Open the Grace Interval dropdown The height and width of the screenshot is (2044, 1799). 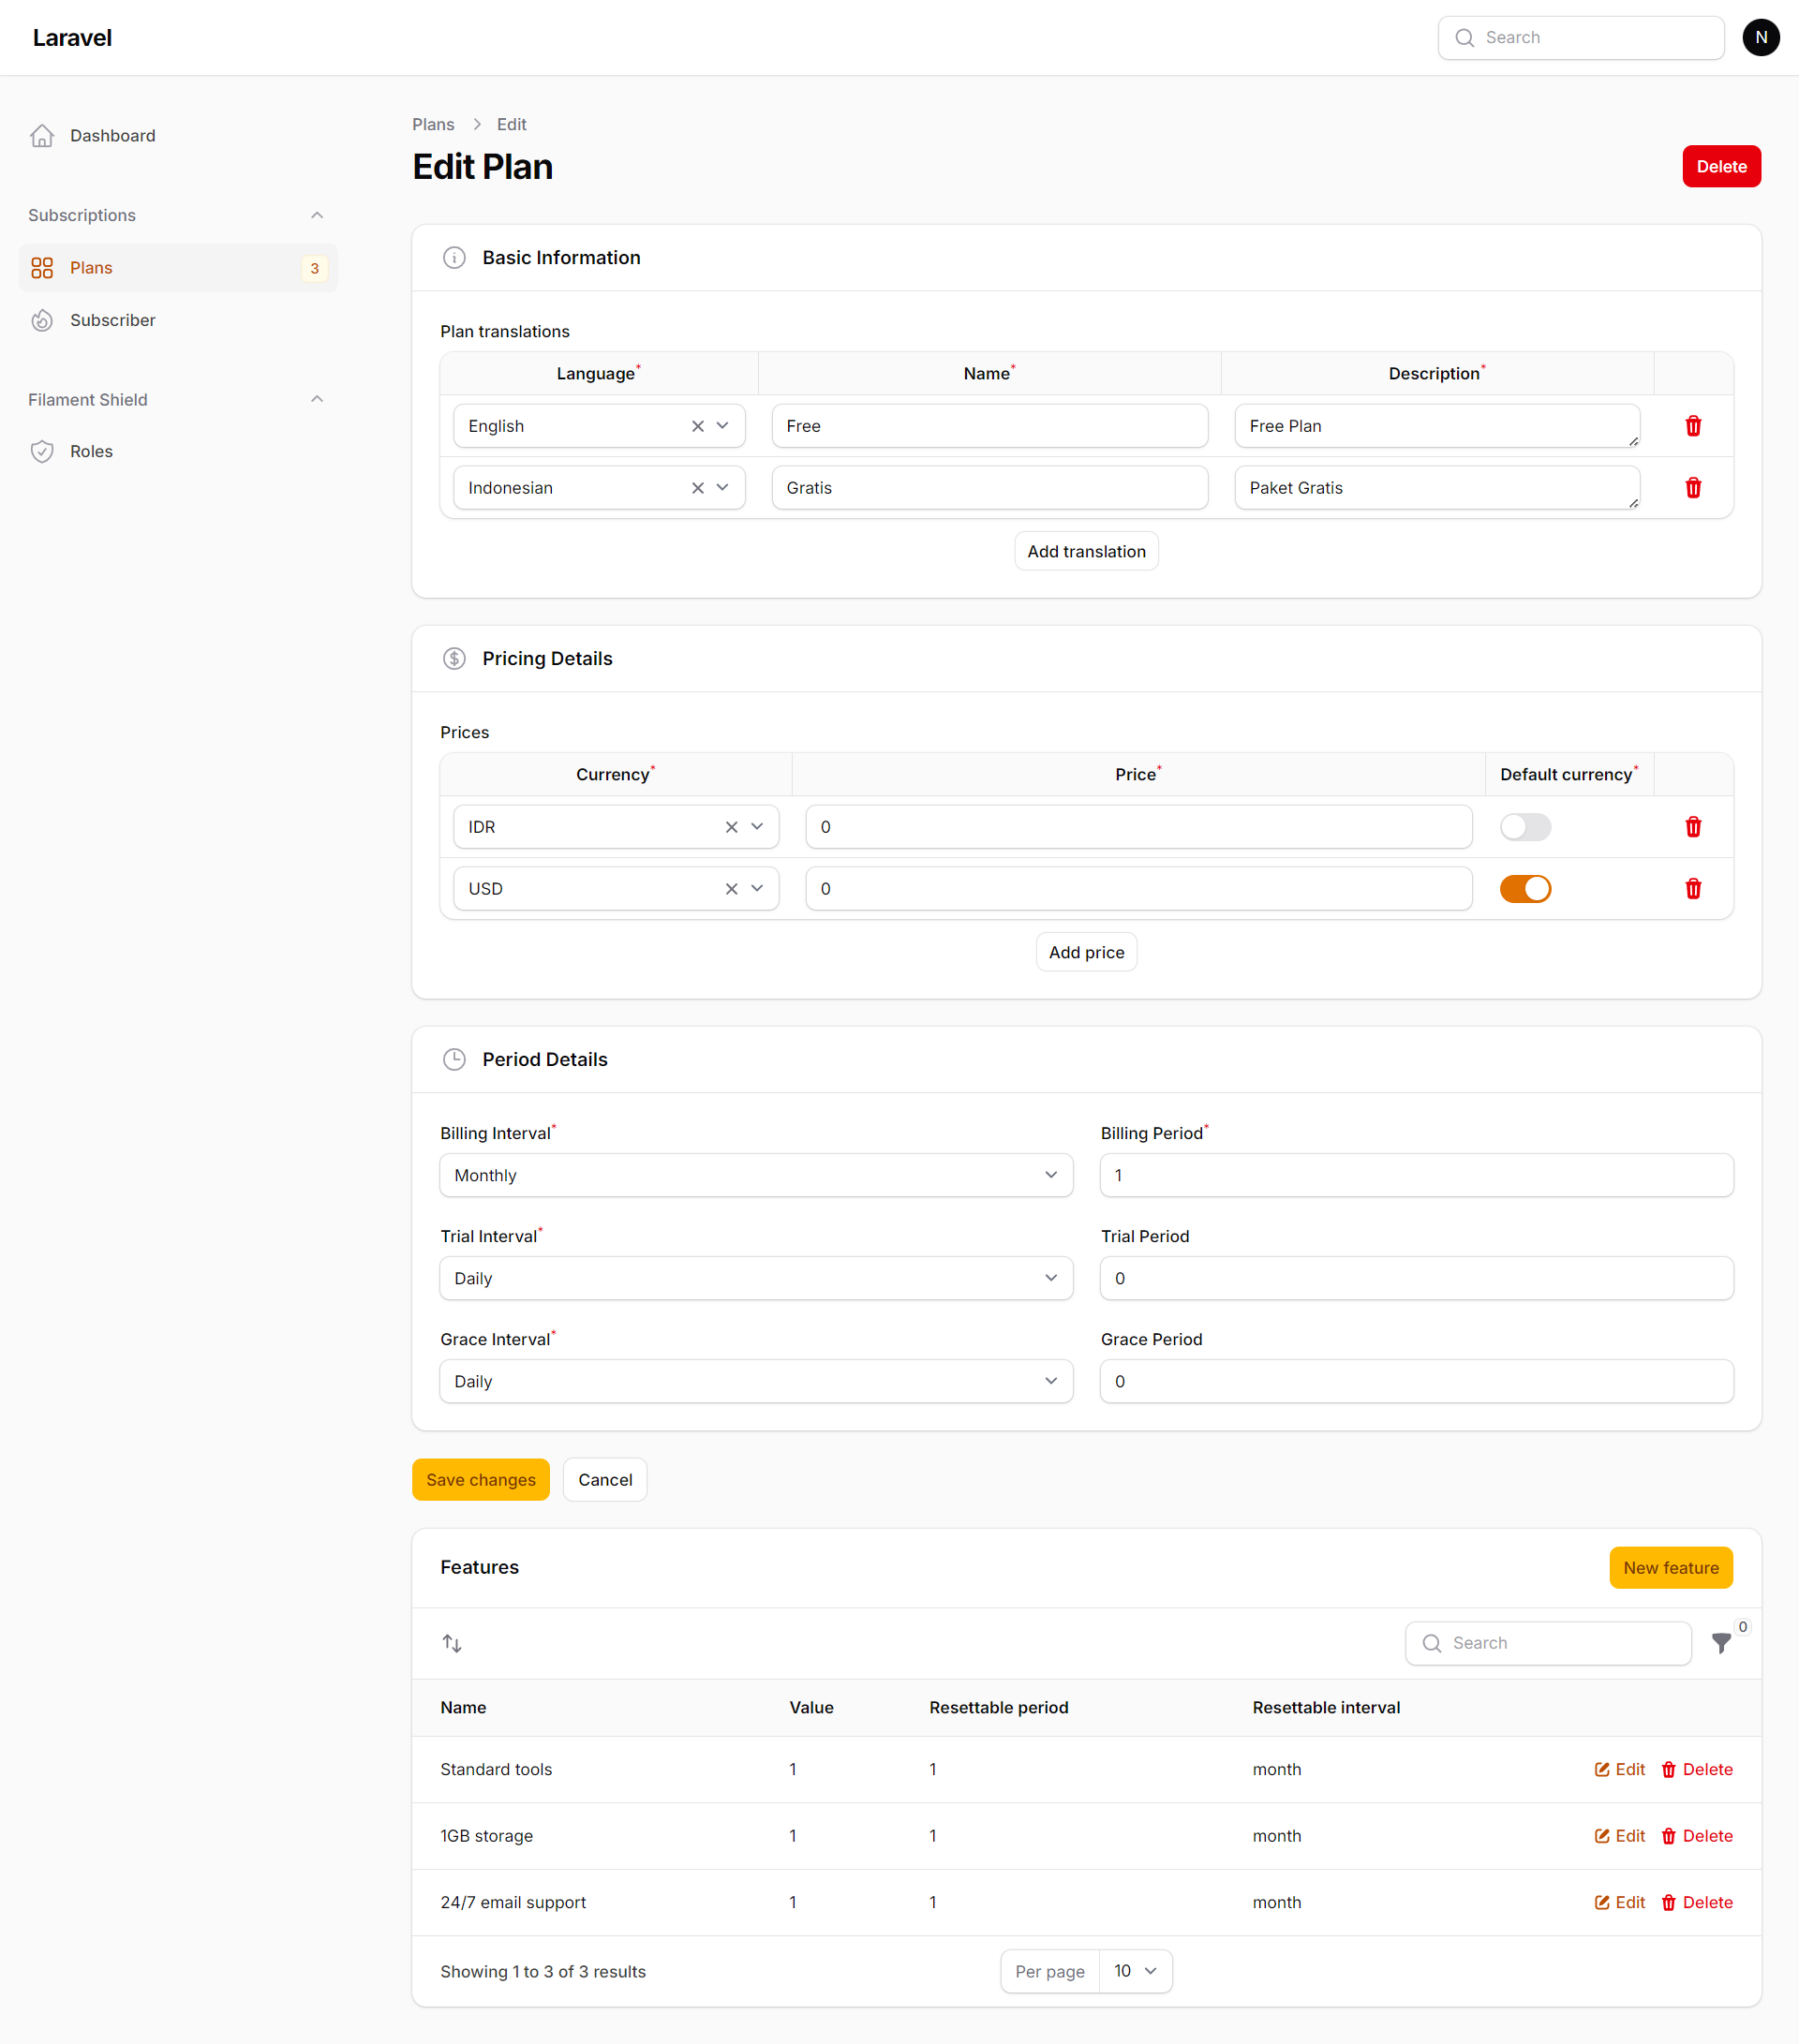(x=756, y=1381)
